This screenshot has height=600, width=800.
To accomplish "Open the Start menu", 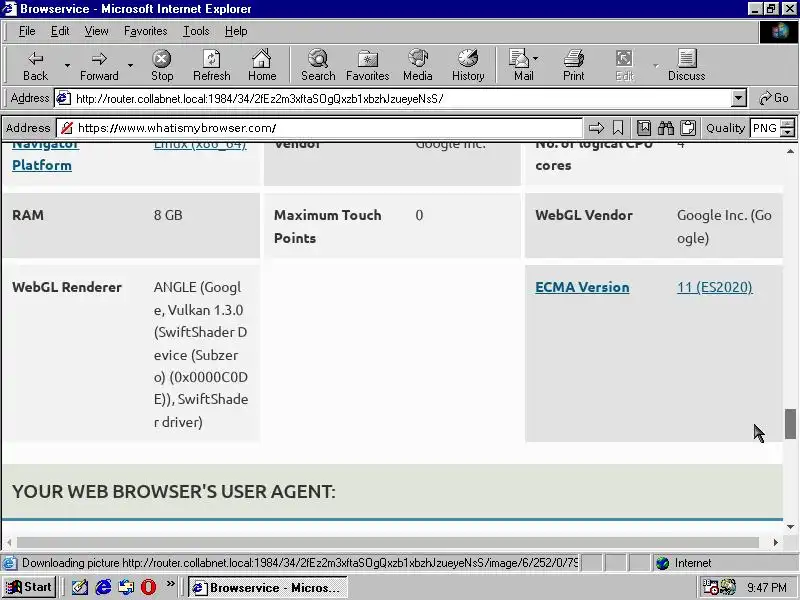I will click(x=29, y=587).
